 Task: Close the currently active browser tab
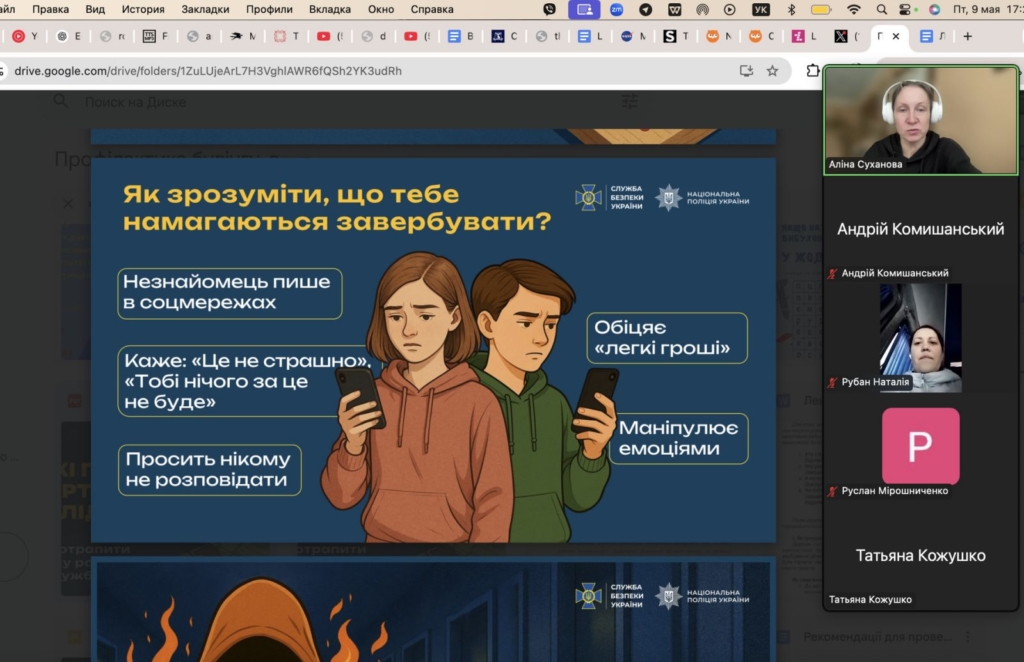896,36
